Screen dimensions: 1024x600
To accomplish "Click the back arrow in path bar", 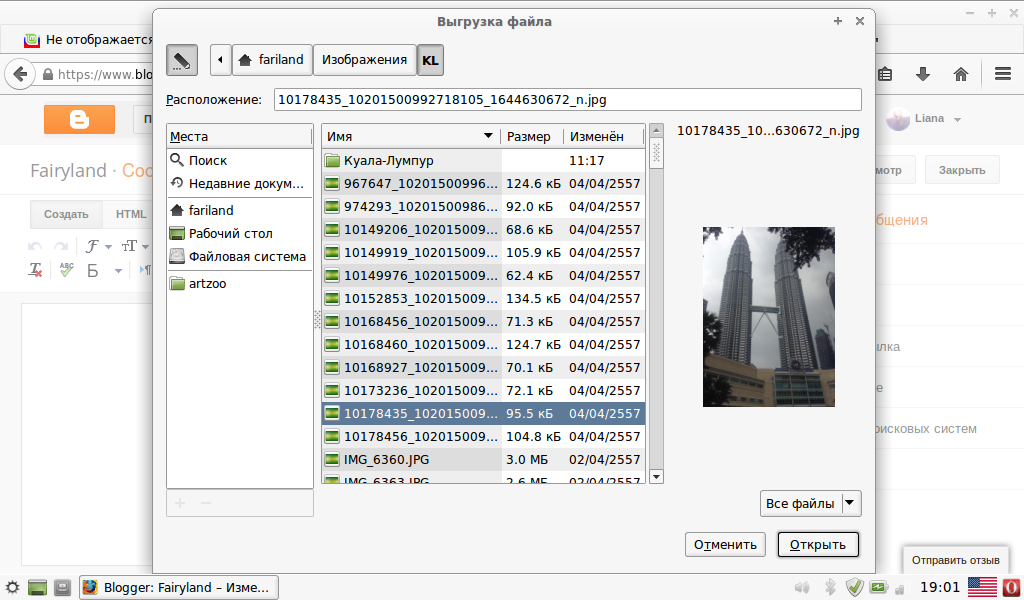I will coord(220,60).
